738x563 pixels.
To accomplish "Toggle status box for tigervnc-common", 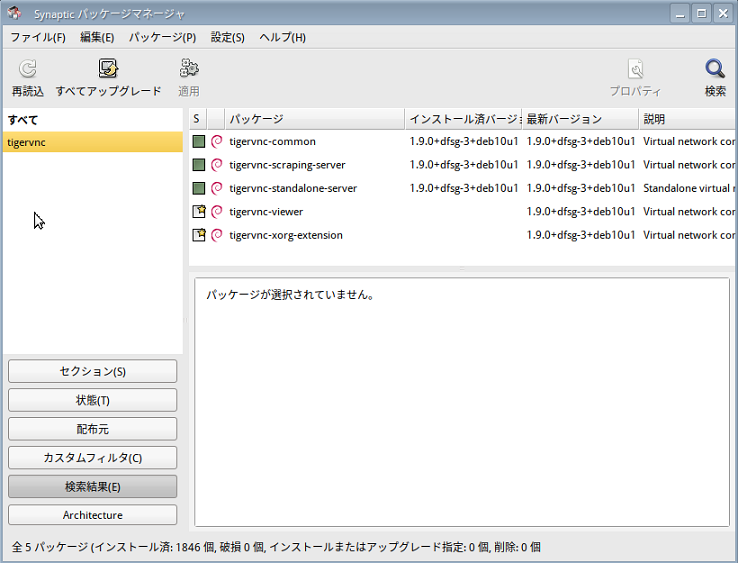I will [x=199, y=141].
